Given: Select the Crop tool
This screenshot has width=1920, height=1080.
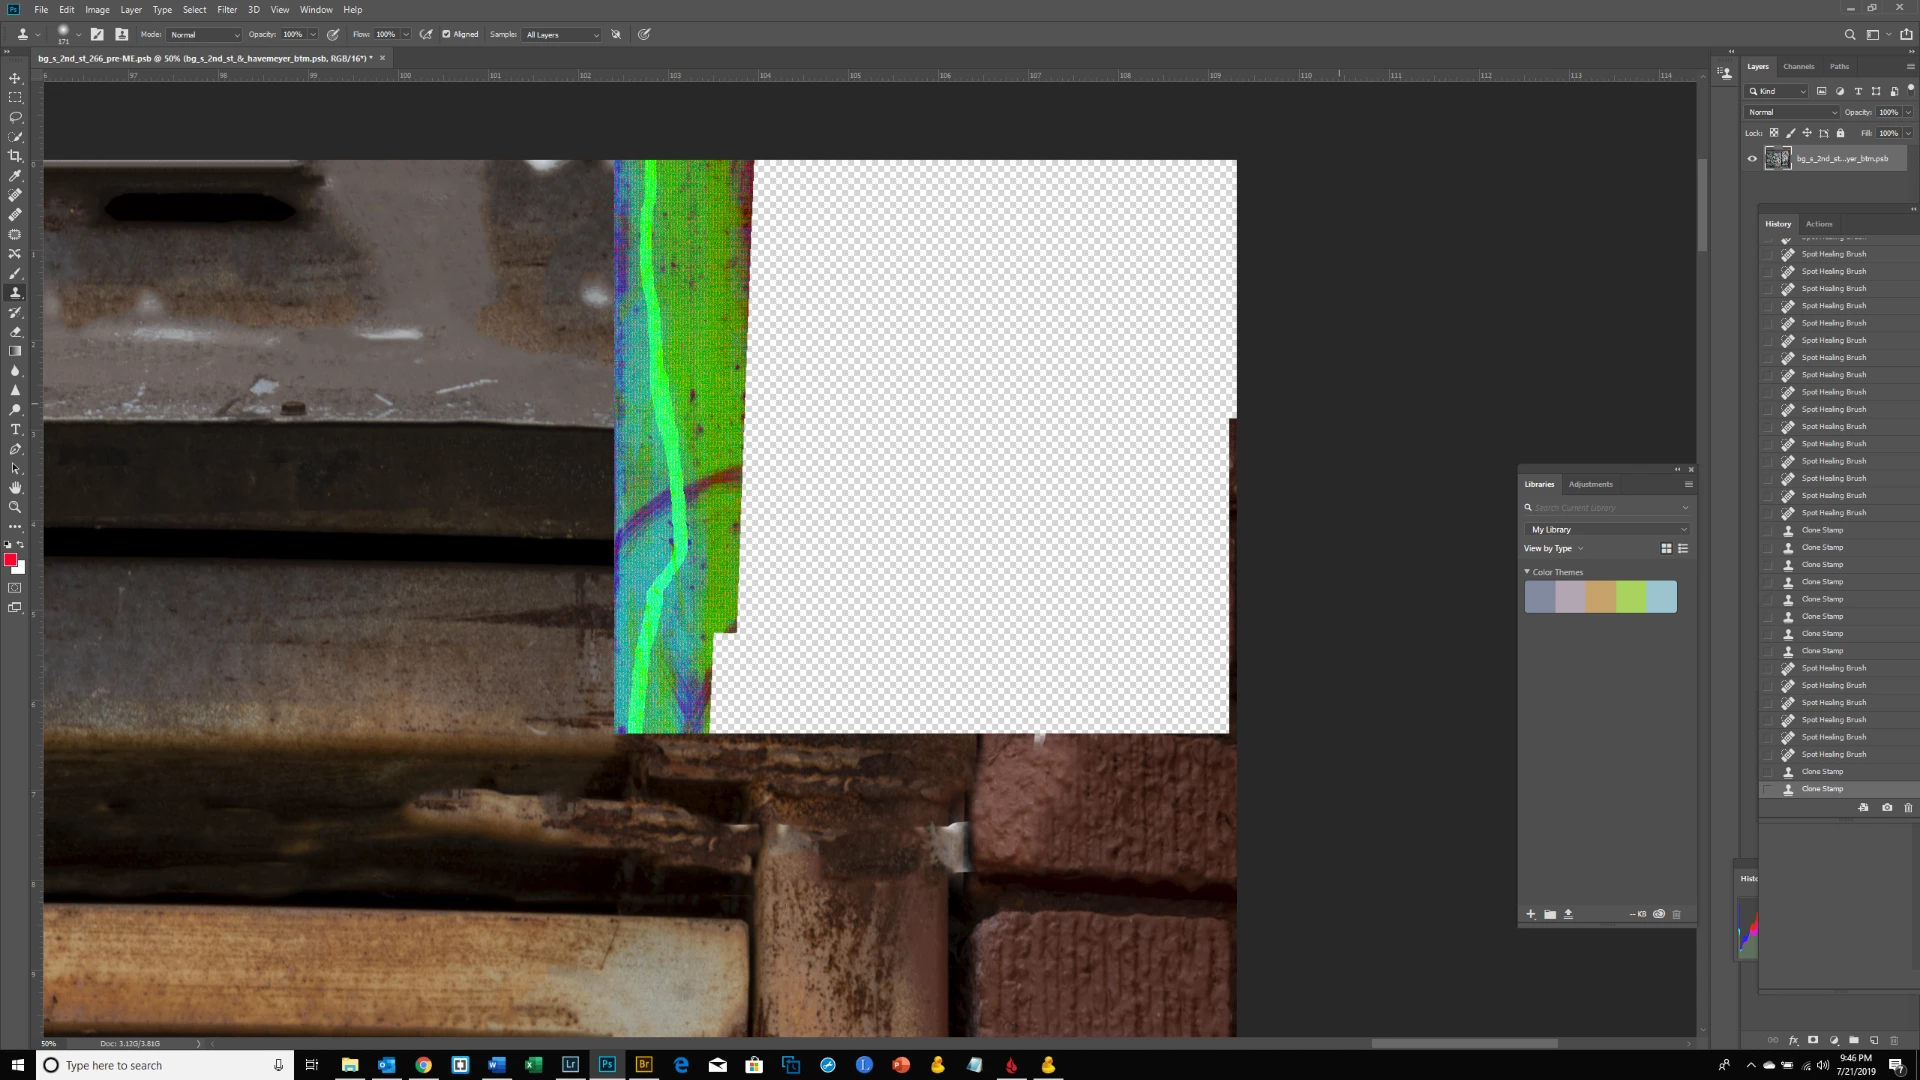Looking at the screenshot, I should point(15,156).
